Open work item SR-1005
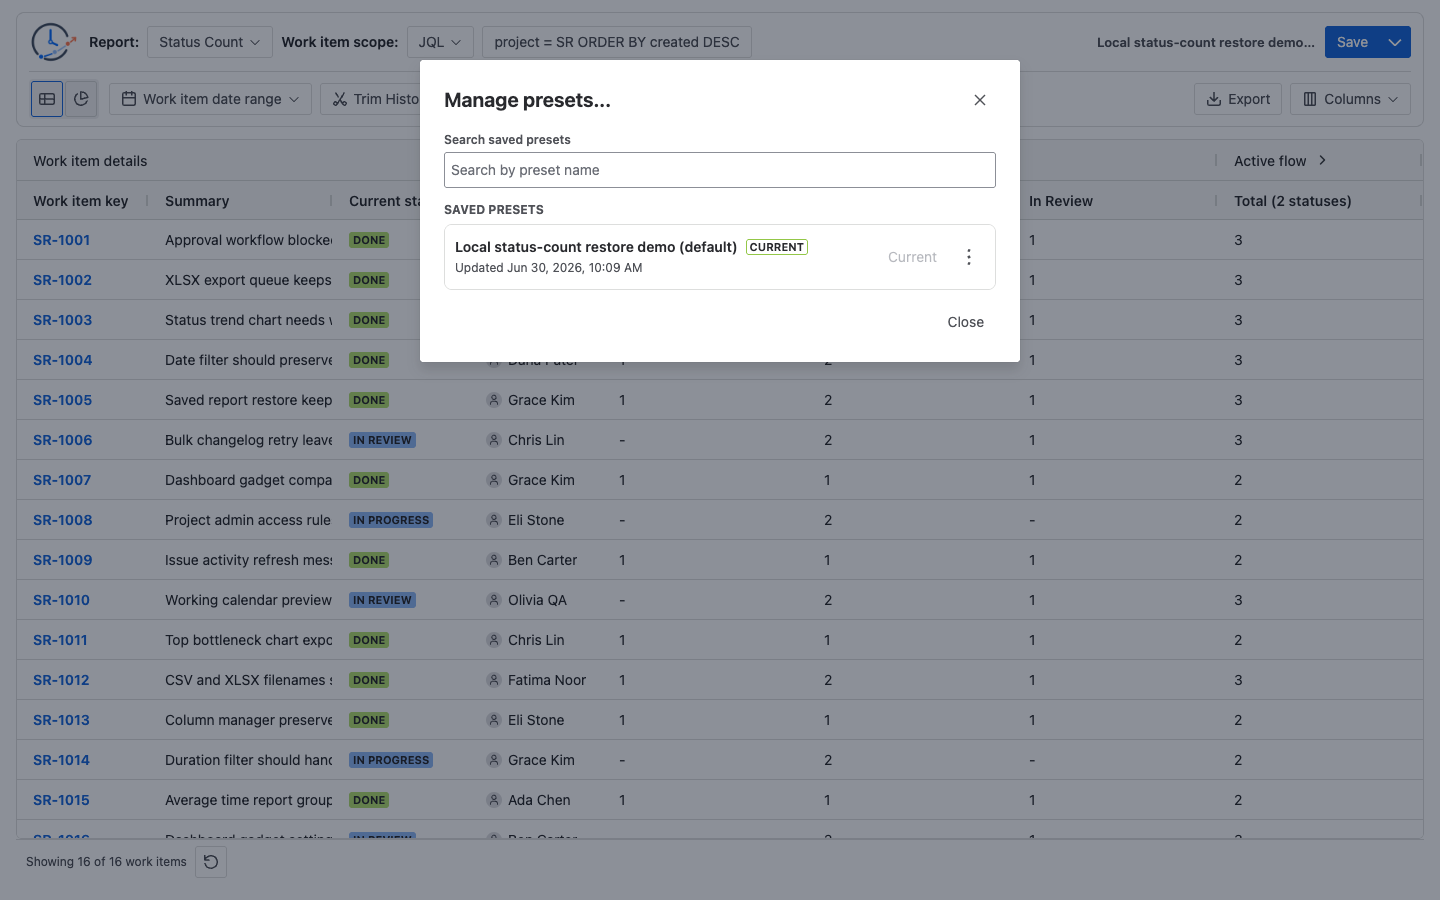 [x=62, y=400]
